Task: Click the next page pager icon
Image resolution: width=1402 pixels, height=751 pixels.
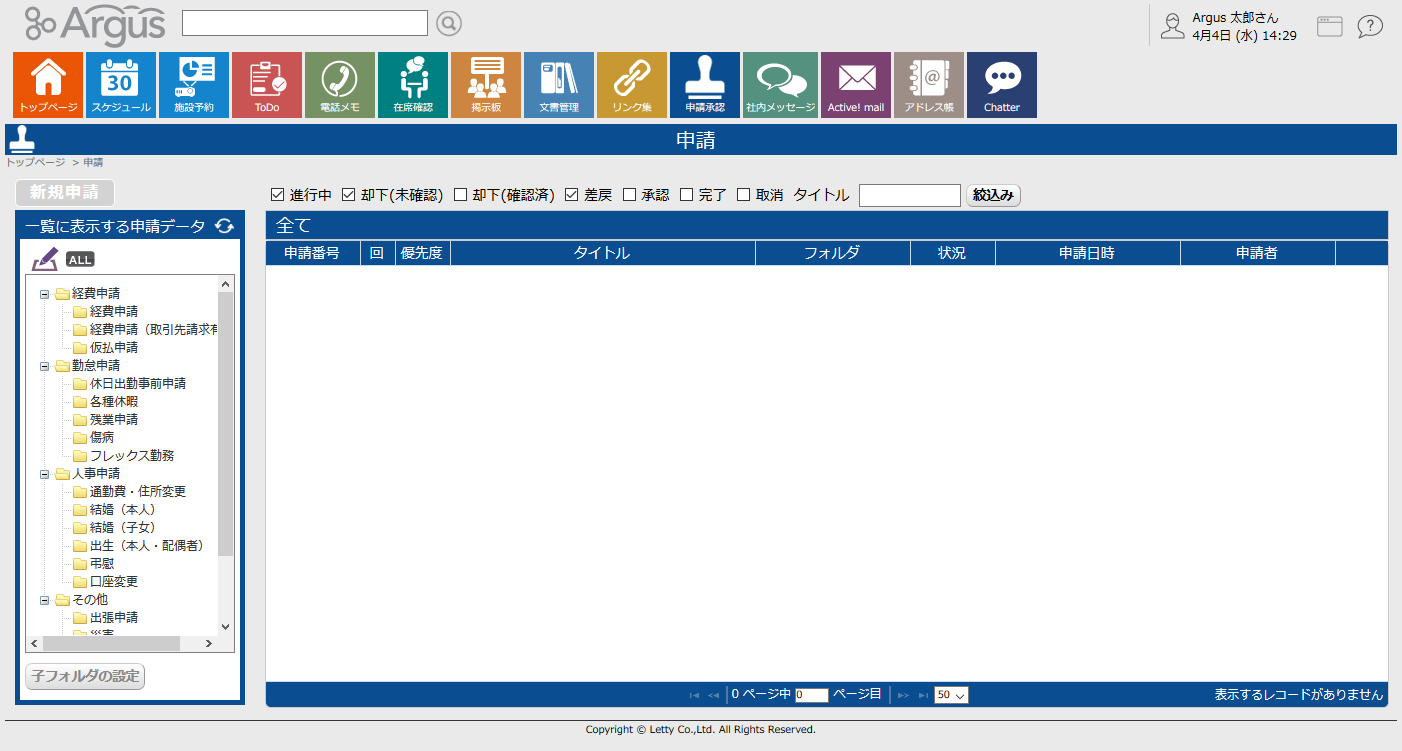Action: 903,695
